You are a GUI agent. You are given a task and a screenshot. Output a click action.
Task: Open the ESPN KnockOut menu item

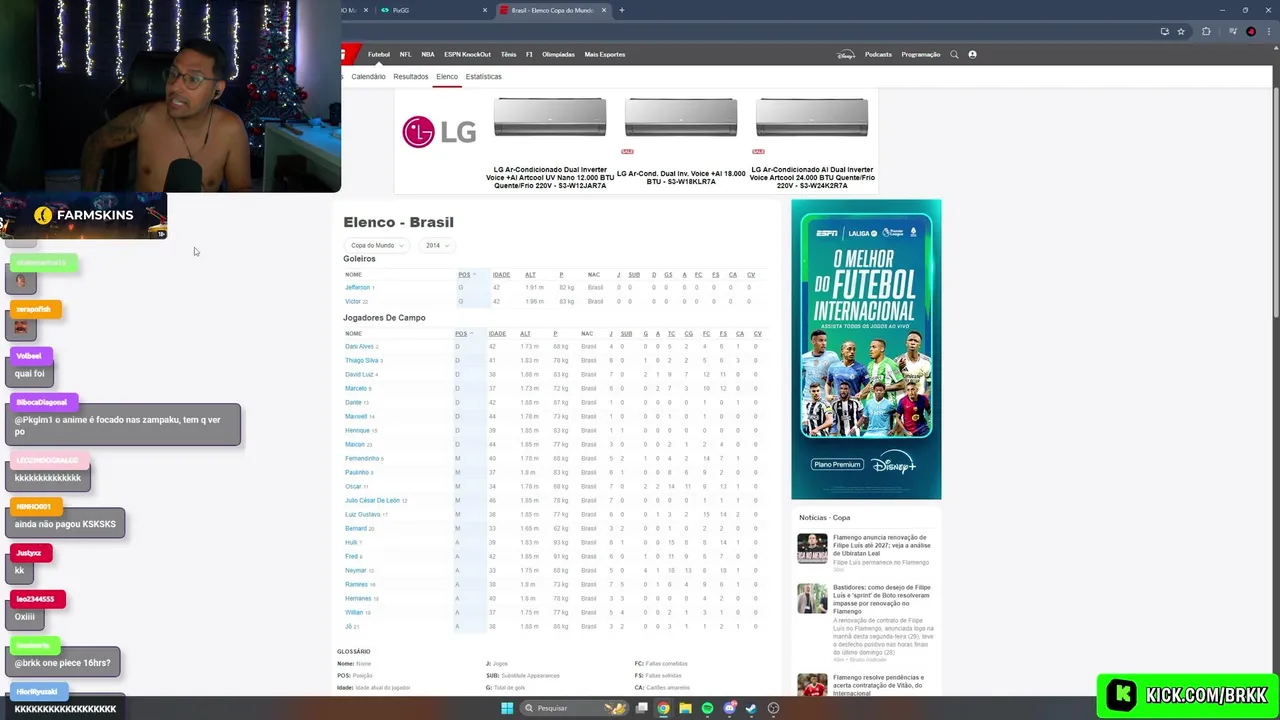pos(467,54)
